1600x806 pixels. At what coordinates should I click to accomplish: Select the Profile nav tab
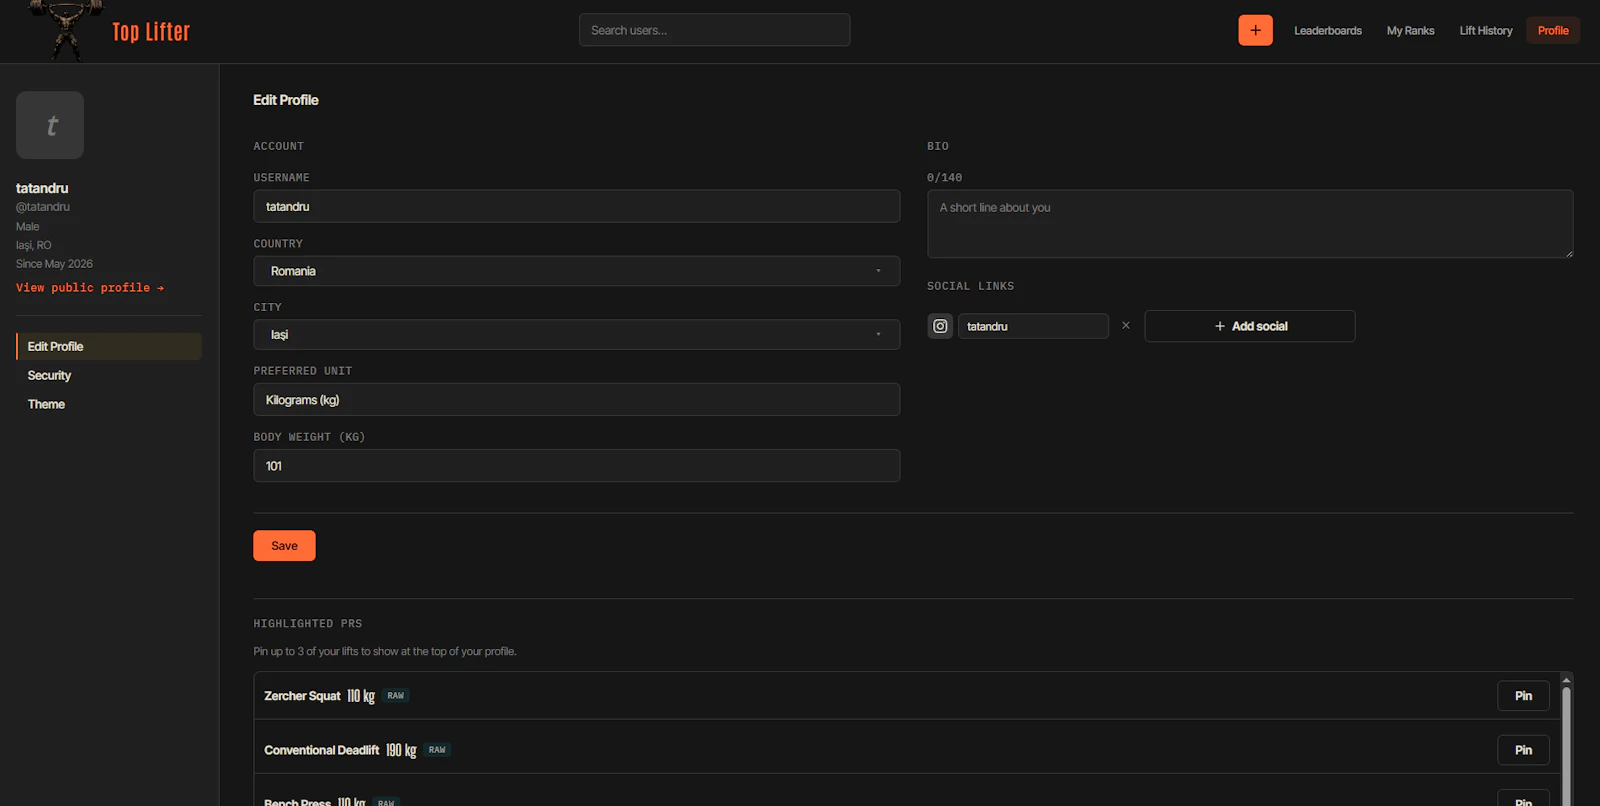1553,31
